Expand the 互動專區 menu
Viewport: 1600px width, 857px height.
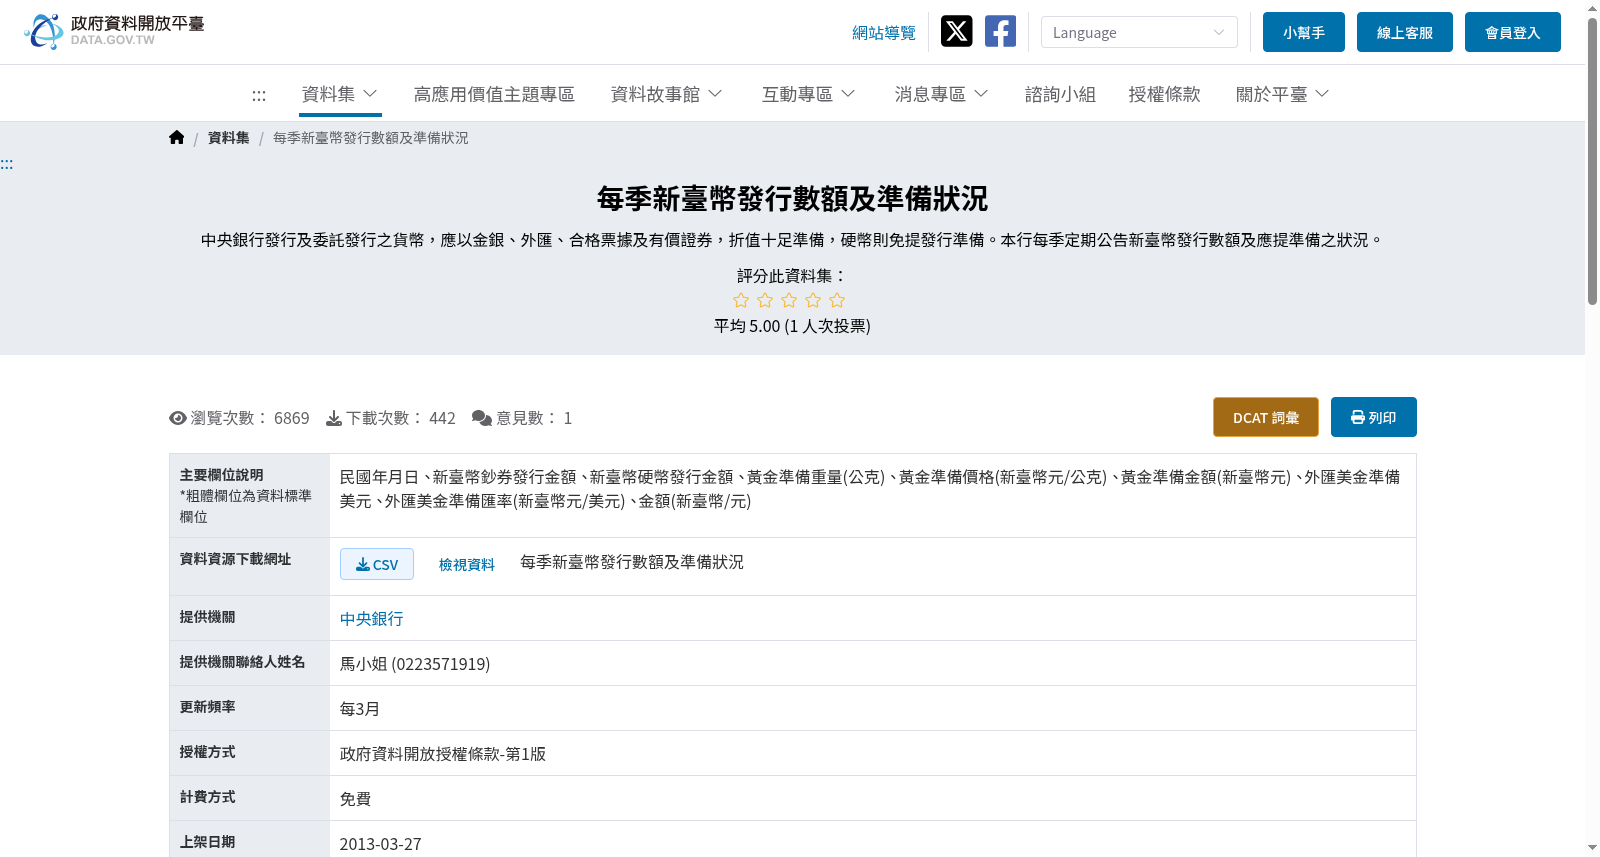pos(808,94)
